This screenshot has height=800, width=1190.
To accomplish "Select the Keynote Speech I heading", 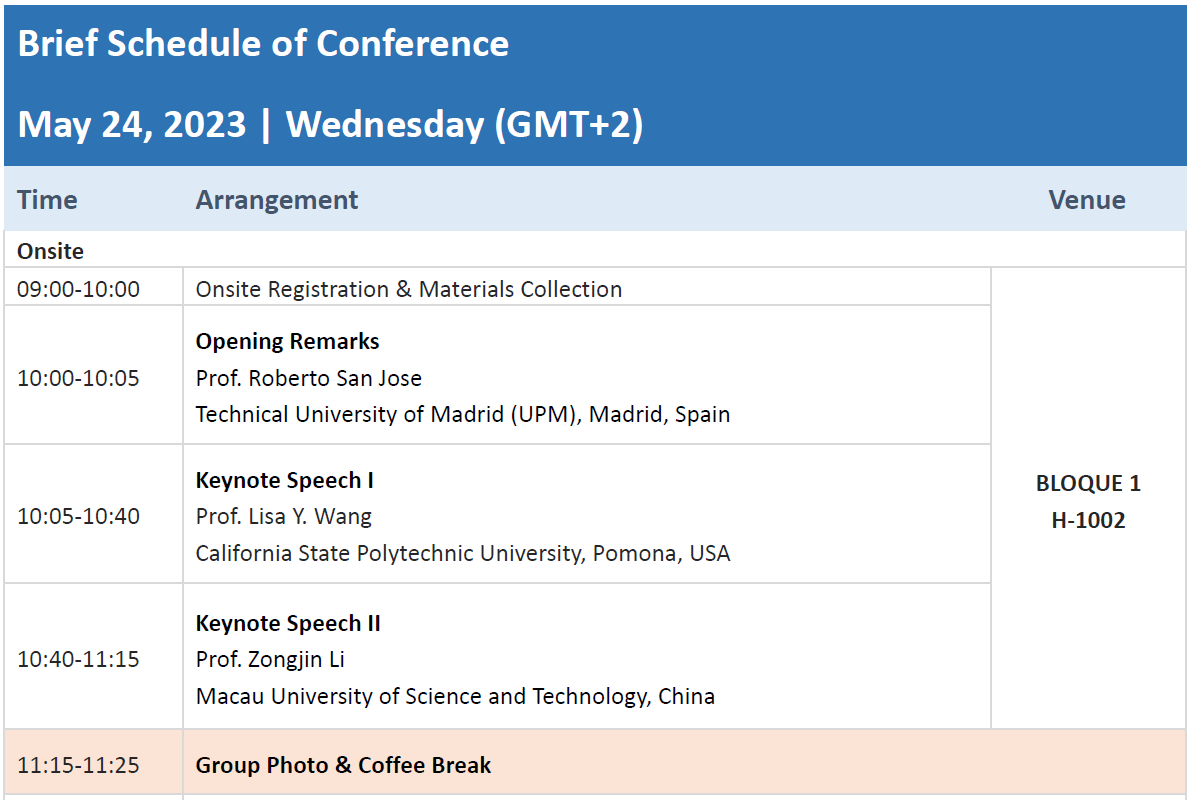I will click(x=285, y=480).
